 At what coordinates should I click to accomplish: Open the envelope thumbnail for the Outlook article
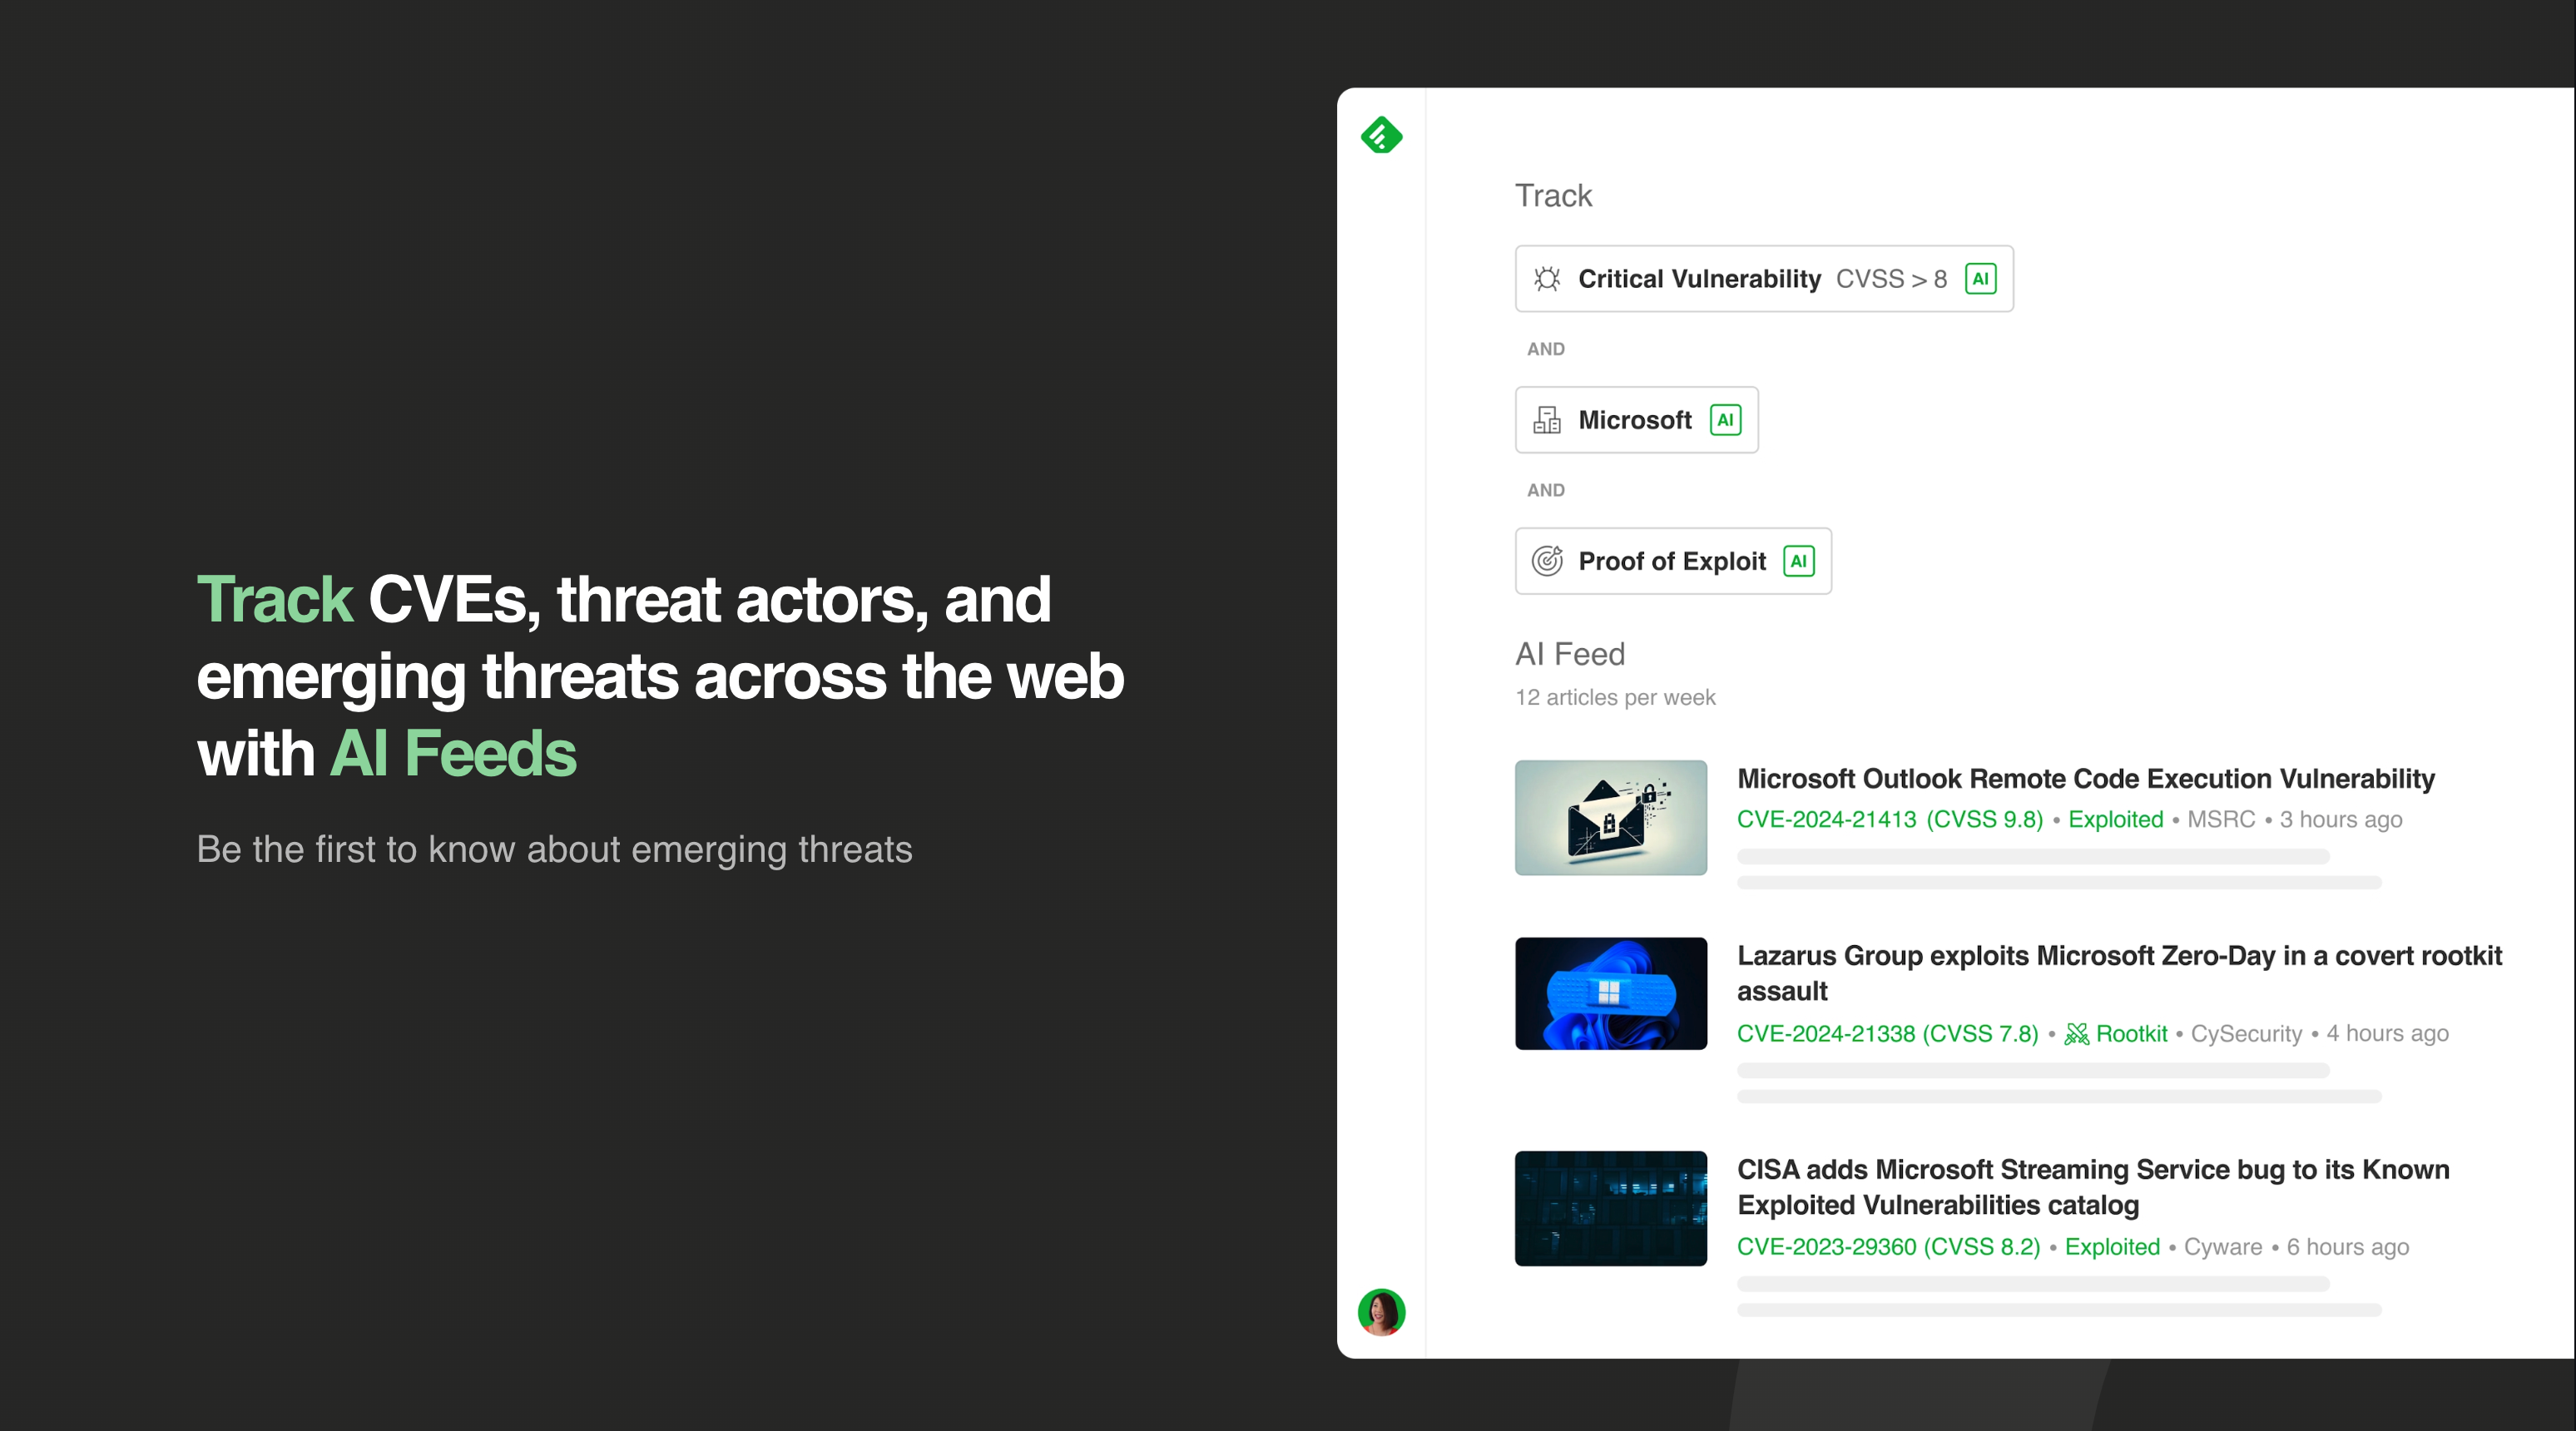pos(1610,818)
